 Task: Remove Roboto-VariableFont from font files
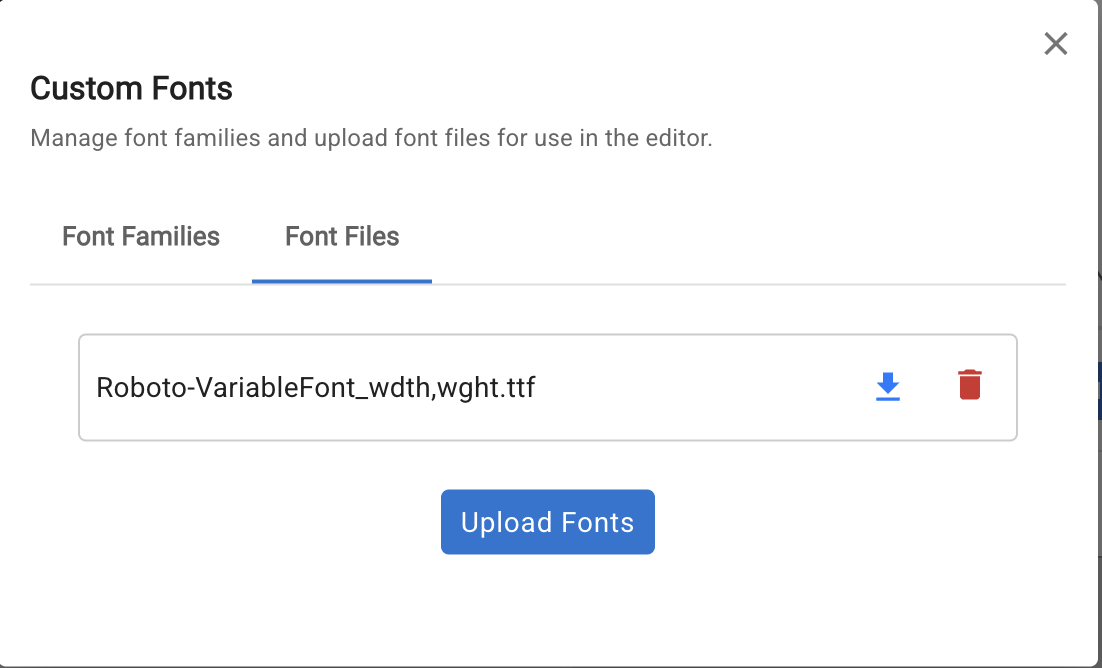(x=969, y=386)
